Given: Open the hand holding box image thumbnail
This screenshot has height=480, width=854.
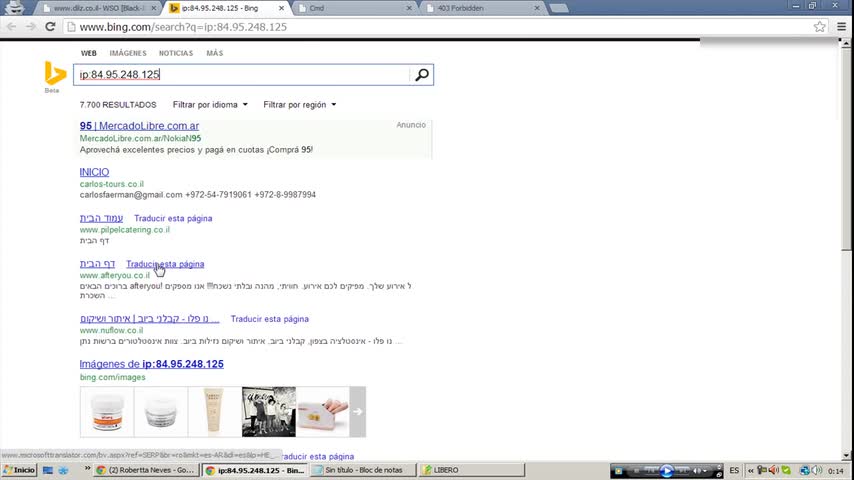Looking at the screenshot, I should point(322,412).
